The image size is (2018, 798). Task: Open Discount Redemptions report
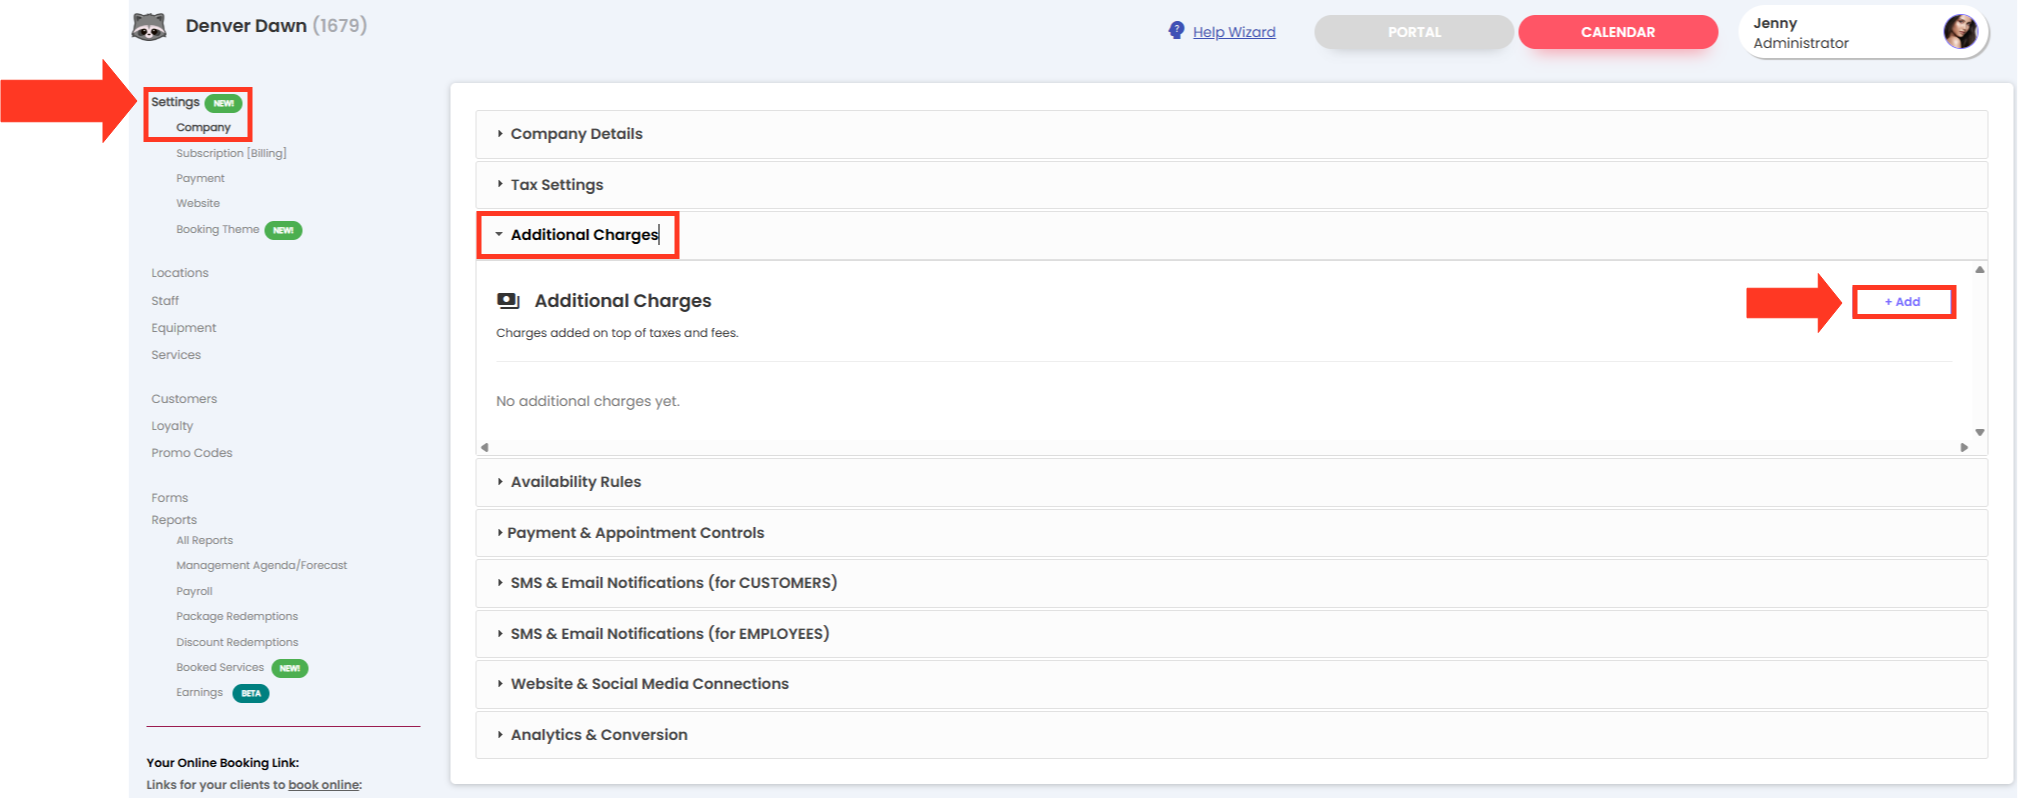pos(237,642)
